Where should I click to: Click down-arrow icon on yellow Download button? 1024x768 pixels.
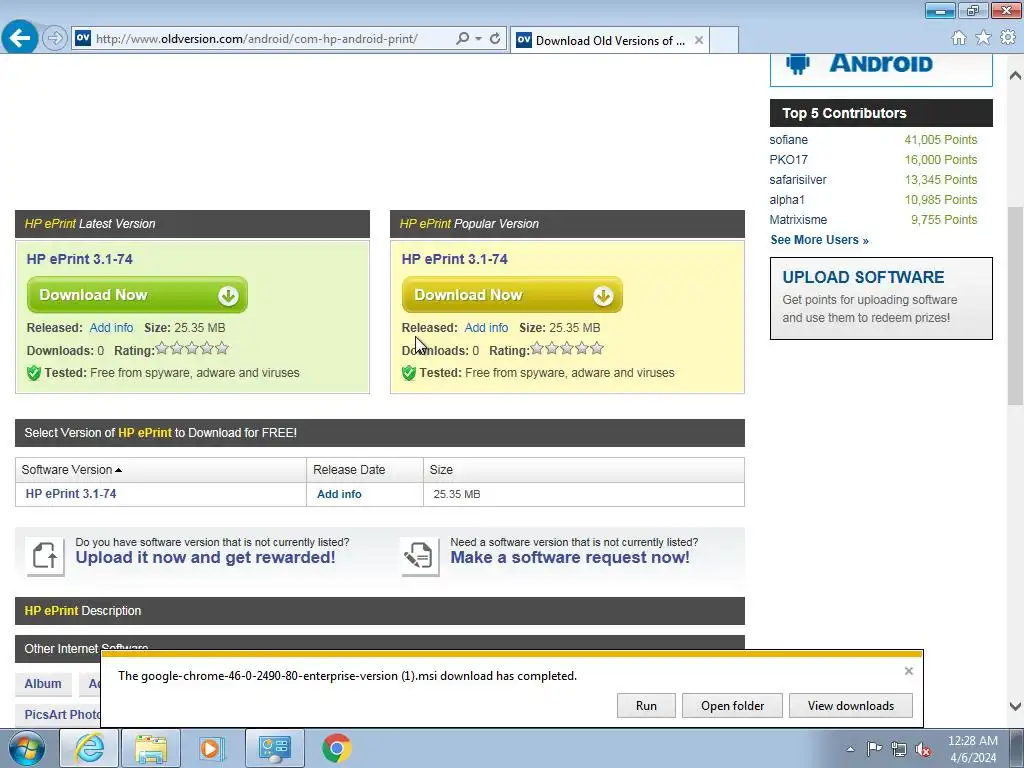pos(603,296)
